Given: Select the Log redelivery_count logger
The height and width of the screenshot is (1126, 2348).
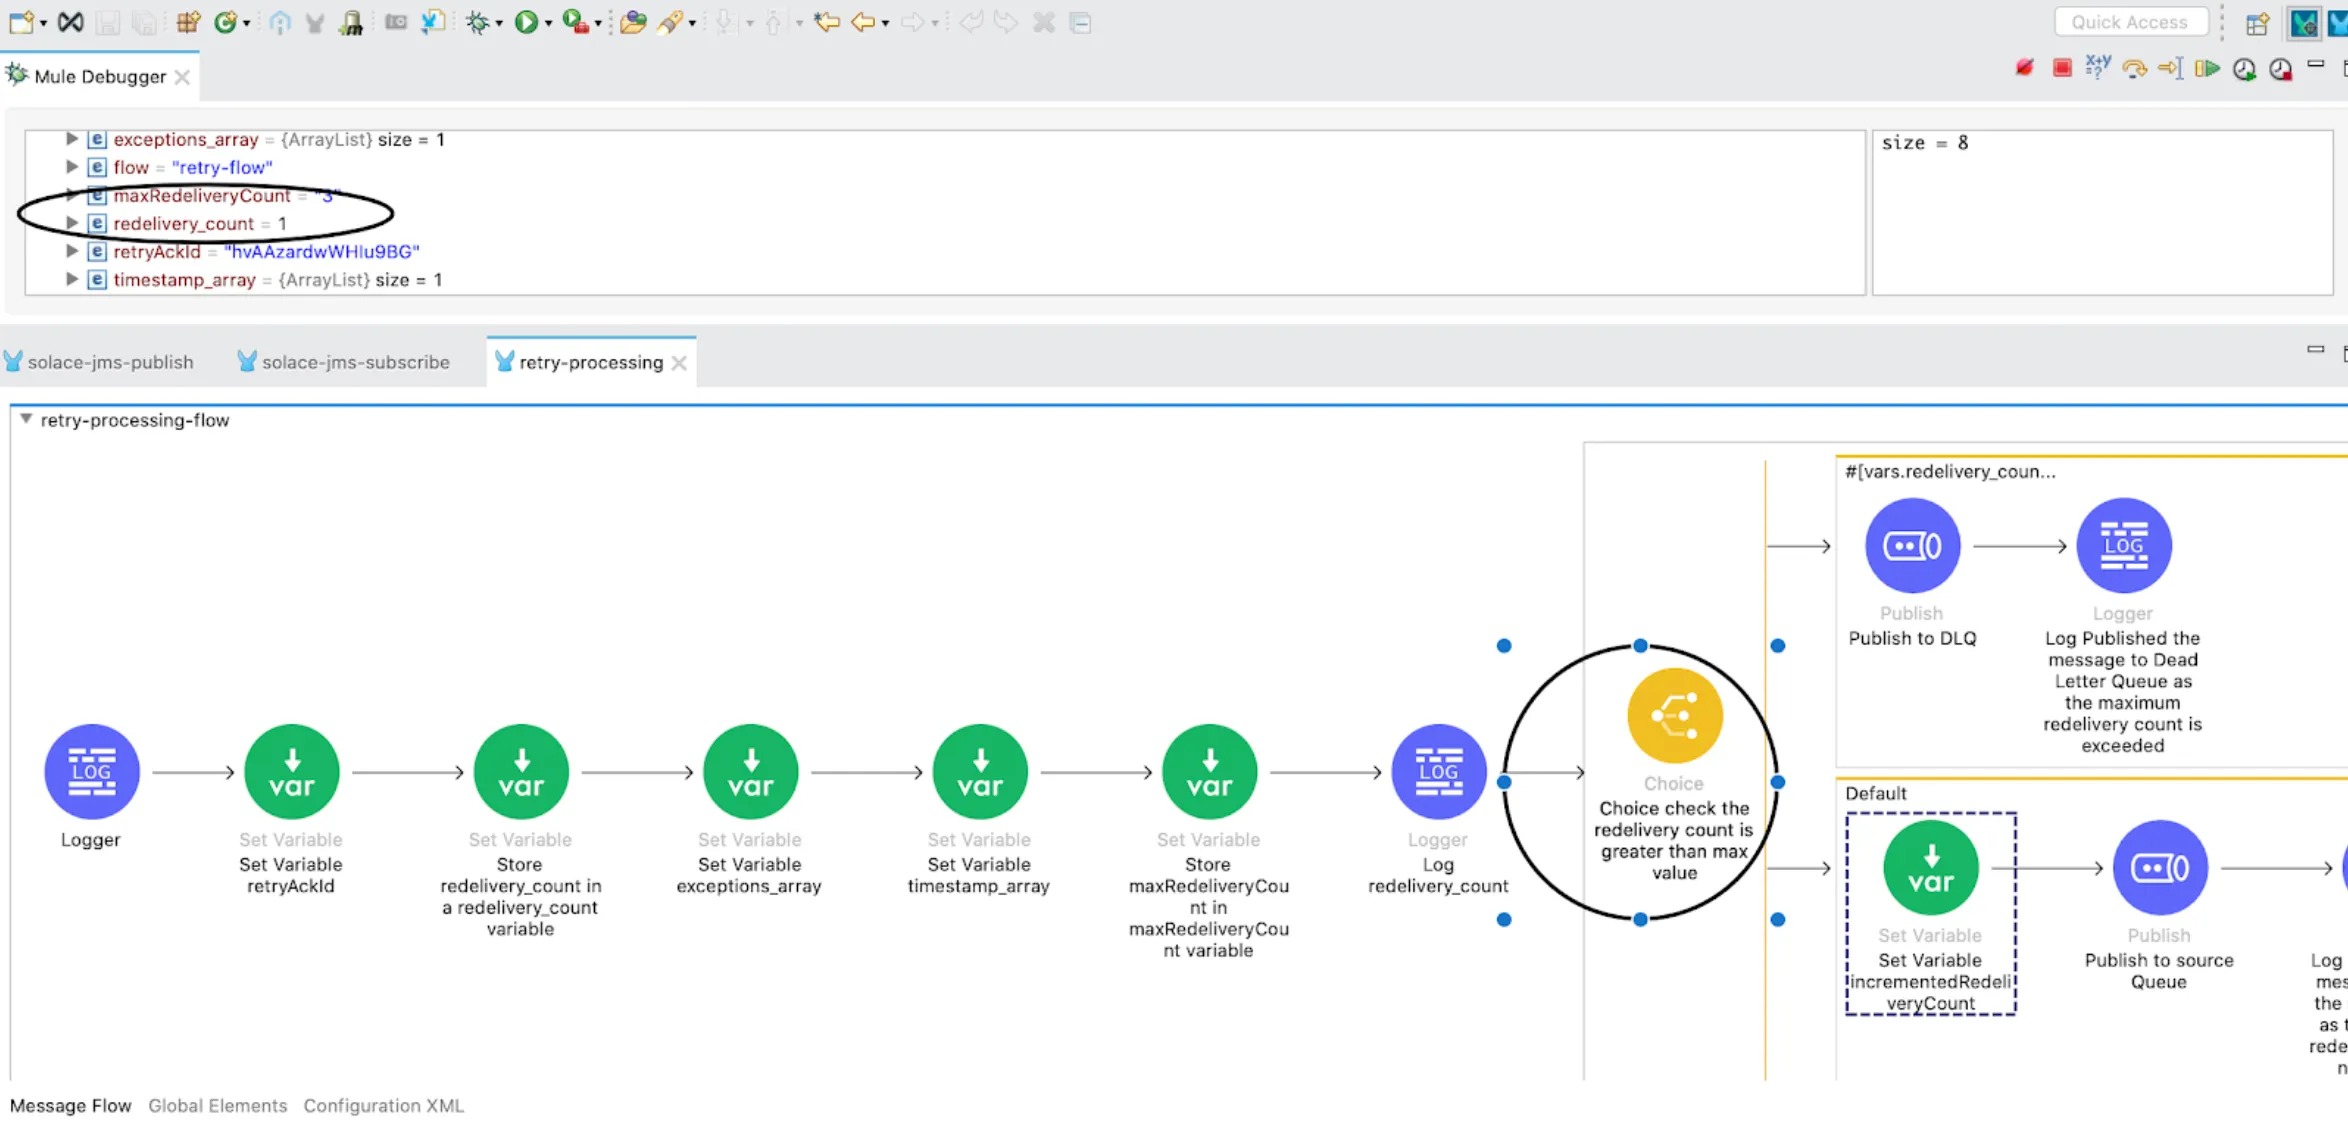Looking at the screenshot, I should [1438, 771].
